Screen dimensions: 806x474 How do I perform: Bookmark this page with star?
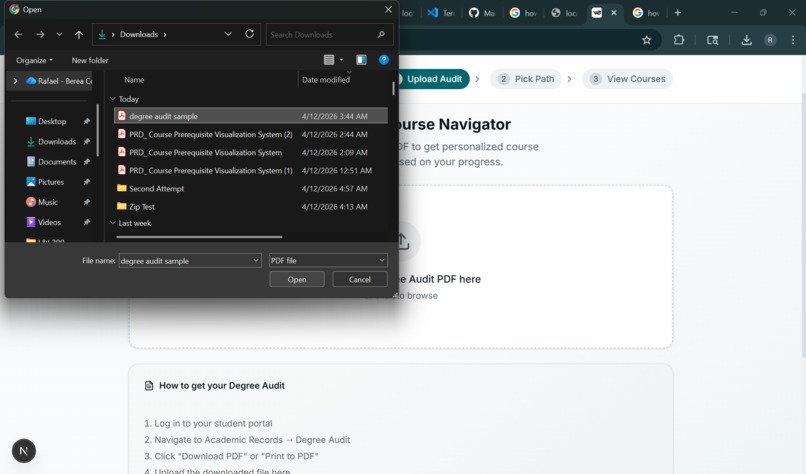point(647,40)
